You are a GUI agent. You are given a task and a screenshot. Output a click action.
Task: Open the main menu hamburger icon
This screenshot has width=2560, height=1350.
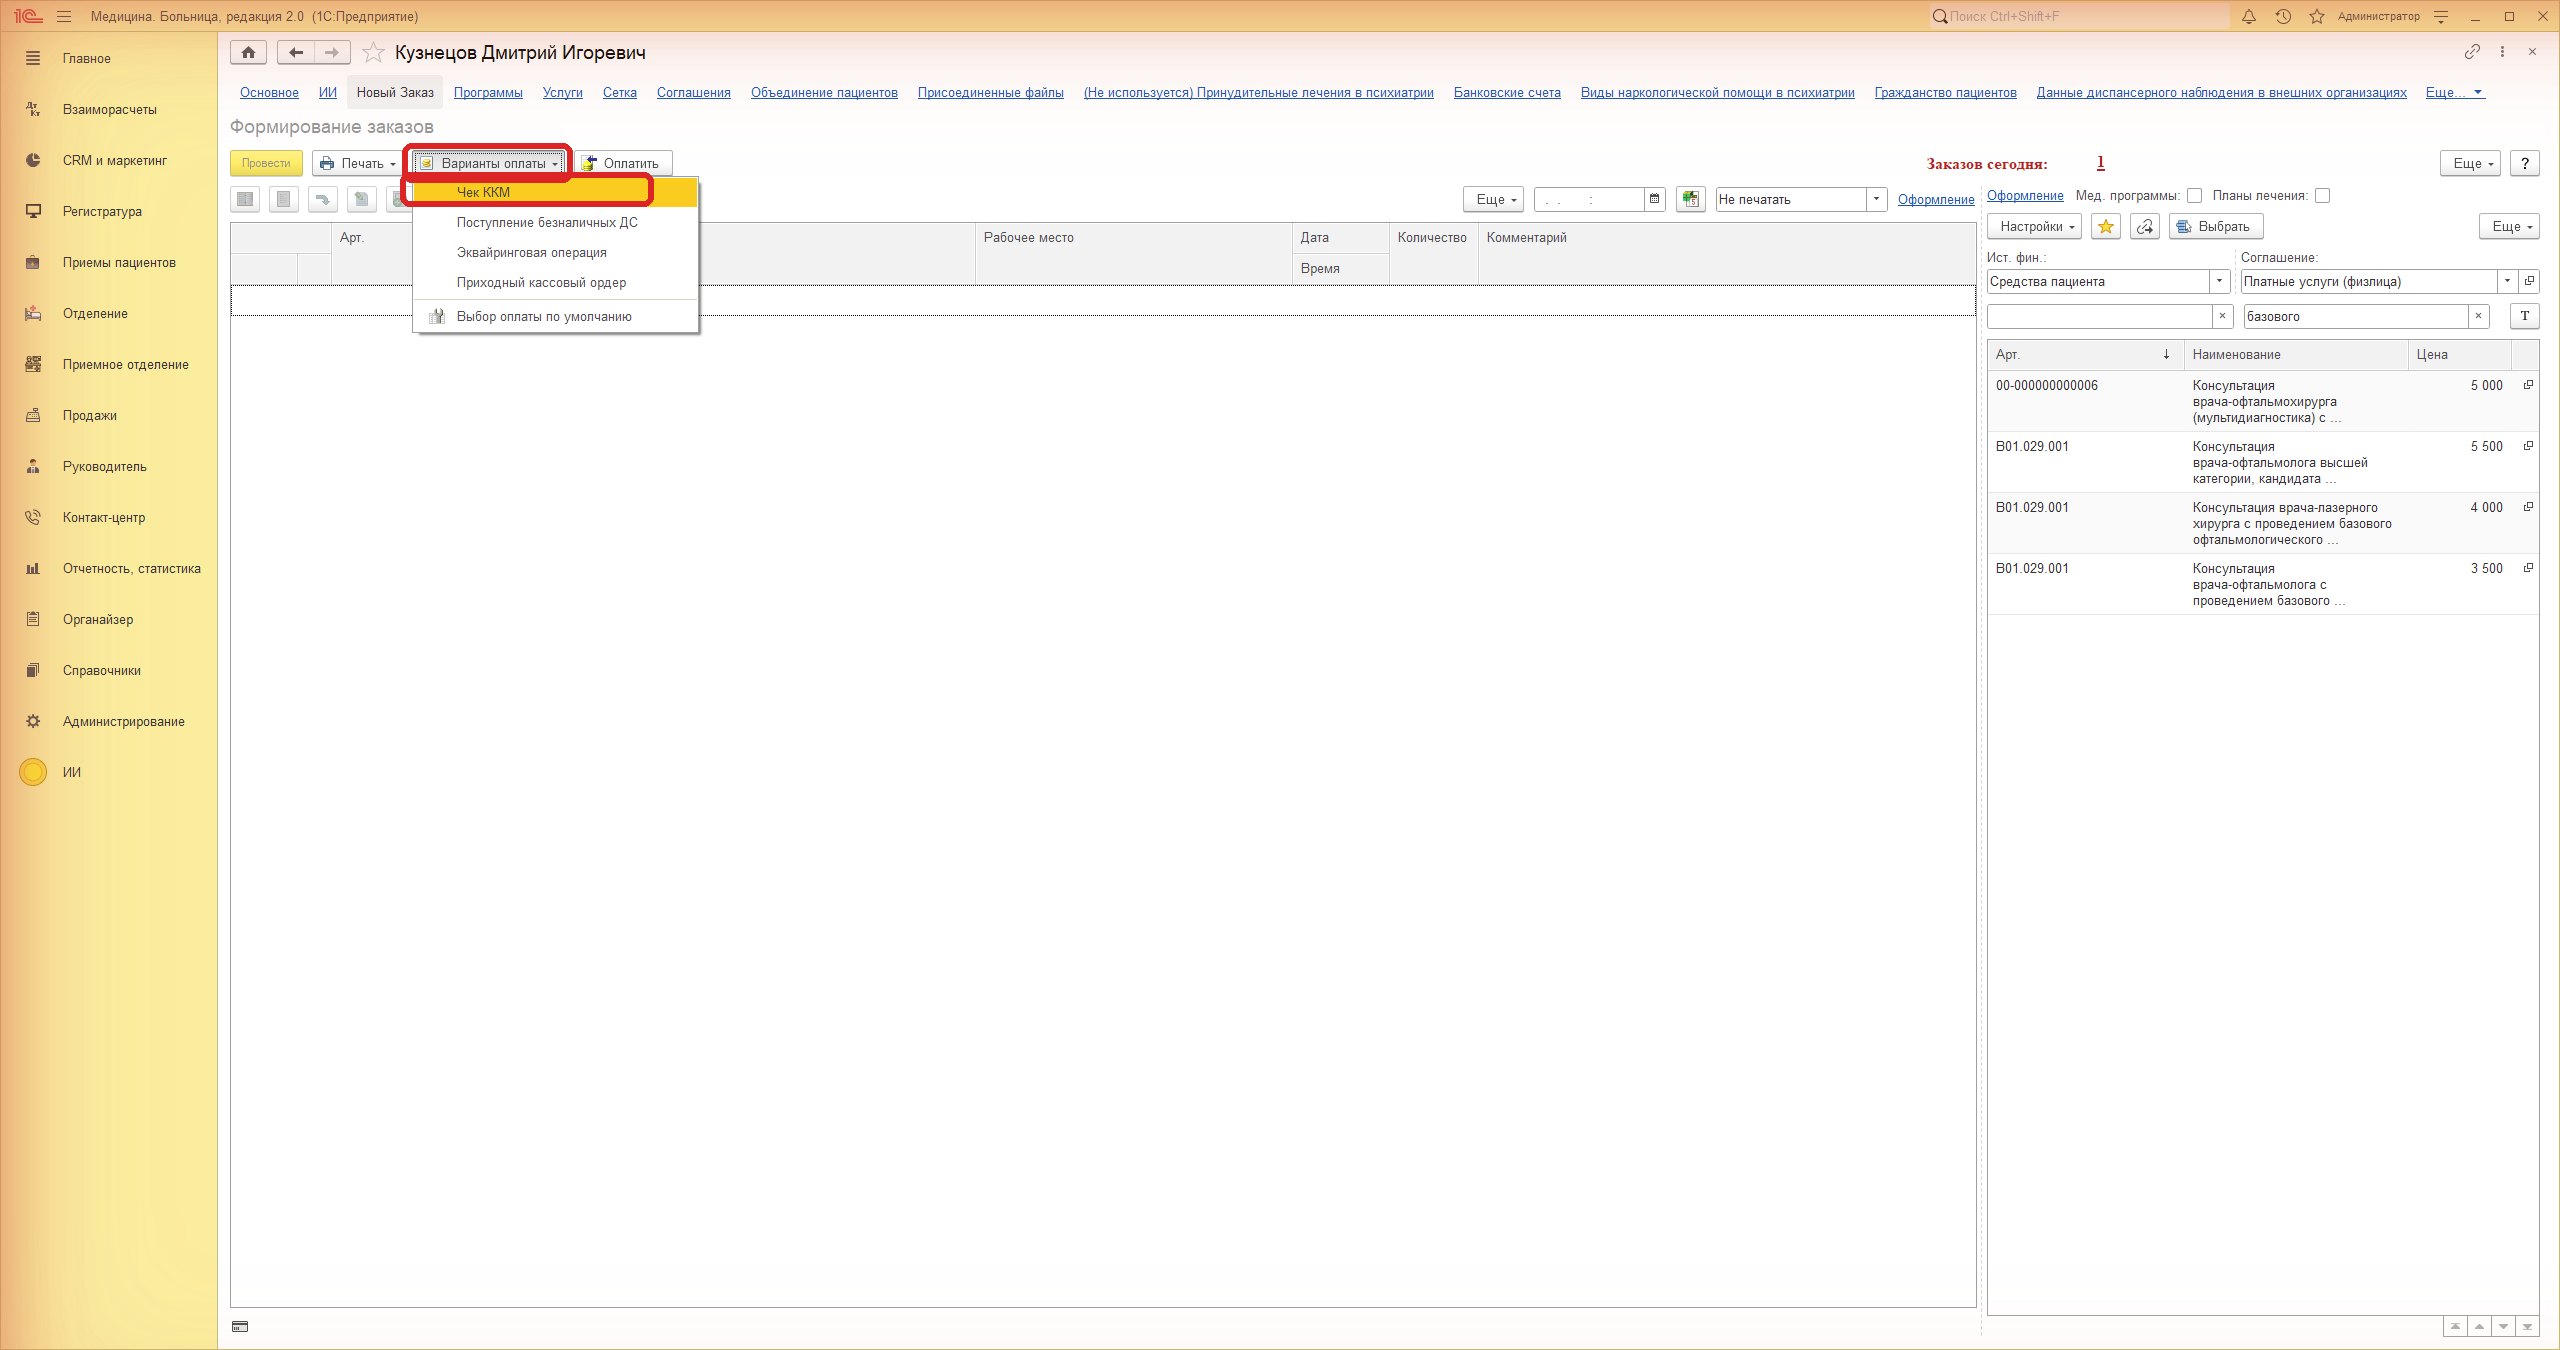64,16
